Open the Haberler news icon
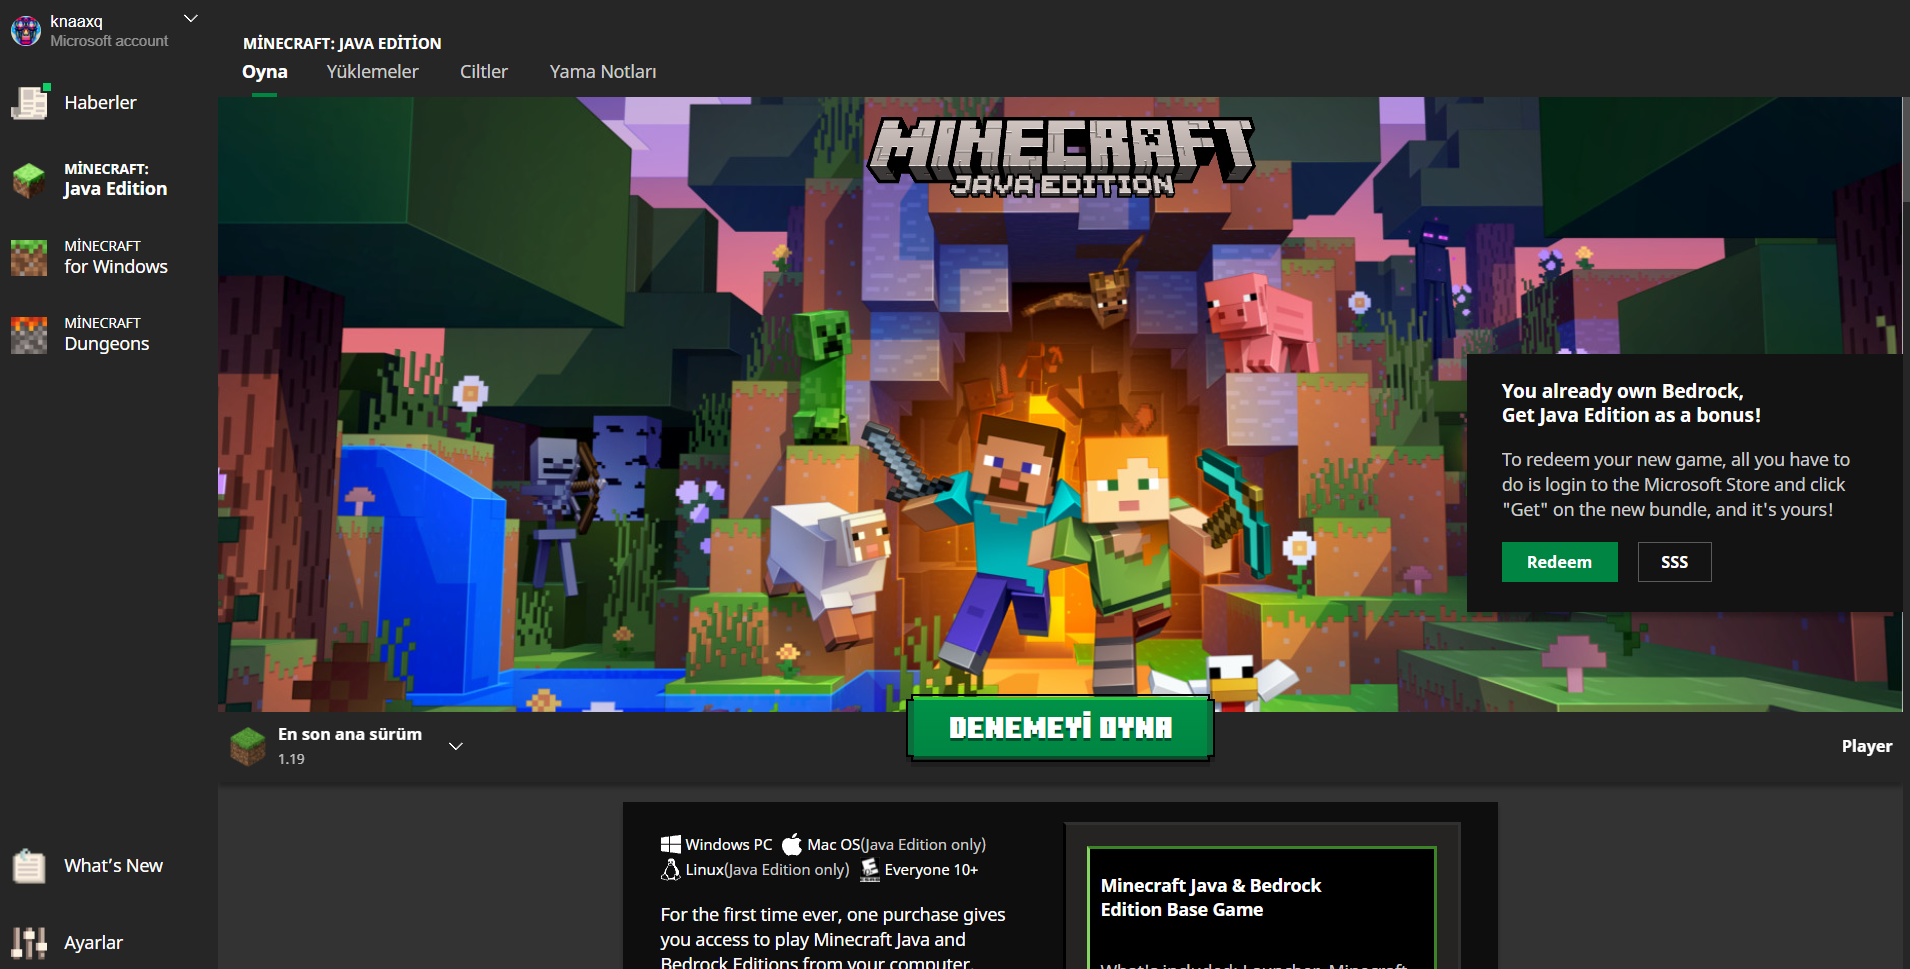Screen dimensions: 1910x969 [30, 102]
